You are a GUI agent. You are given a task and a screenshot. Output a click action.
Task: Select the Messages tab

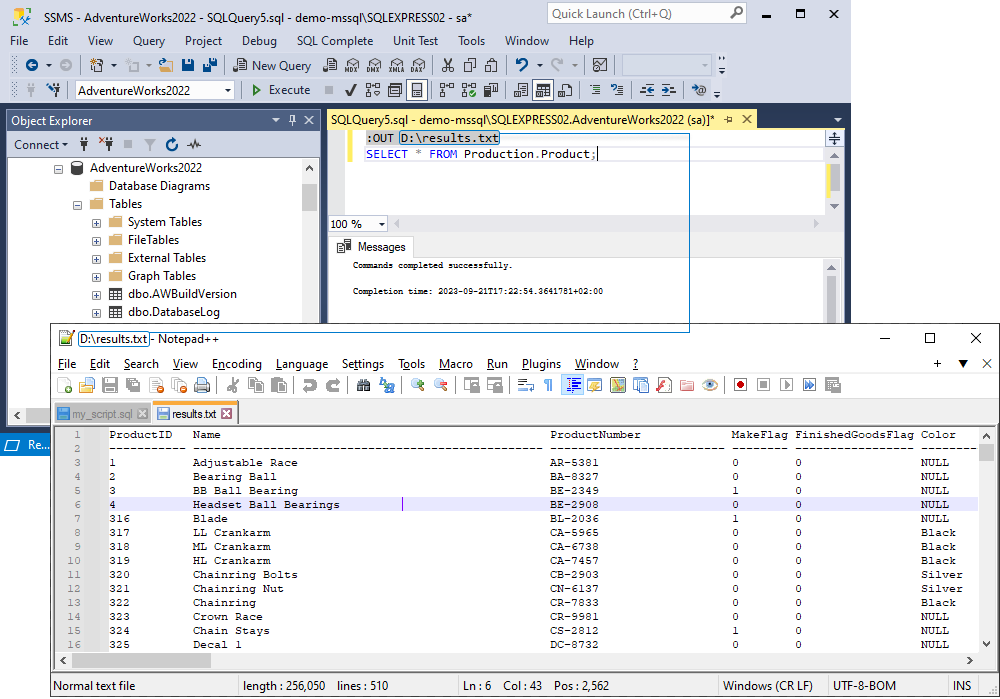coord(372,247)
